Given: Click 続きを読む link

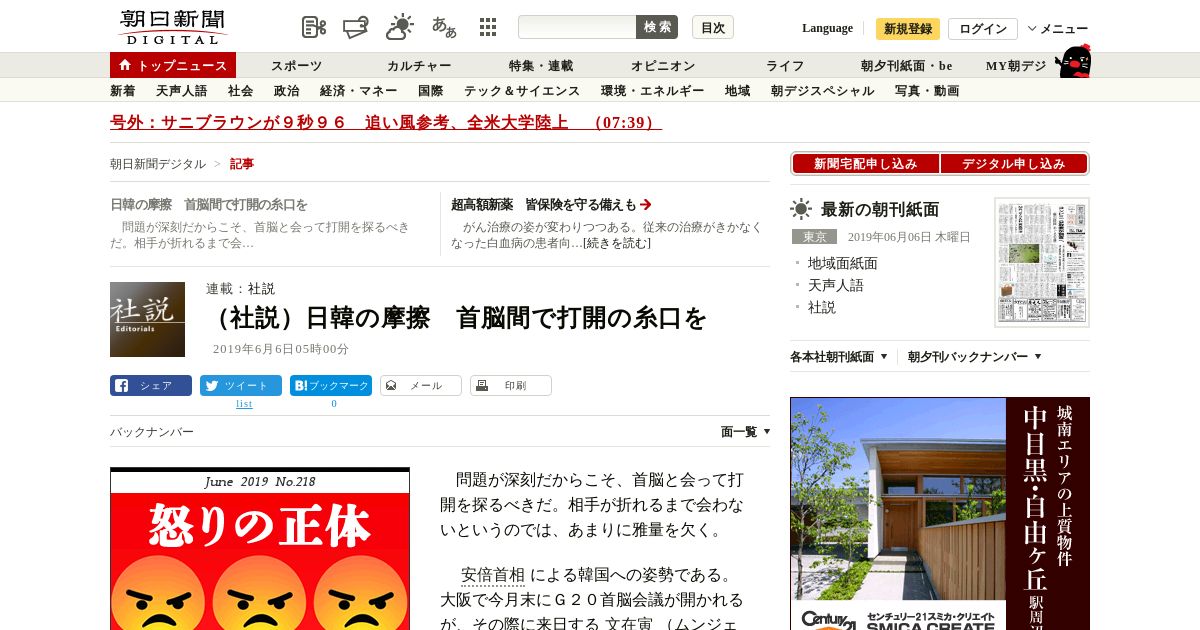Looking at the screenshot, I should (616, 243).
